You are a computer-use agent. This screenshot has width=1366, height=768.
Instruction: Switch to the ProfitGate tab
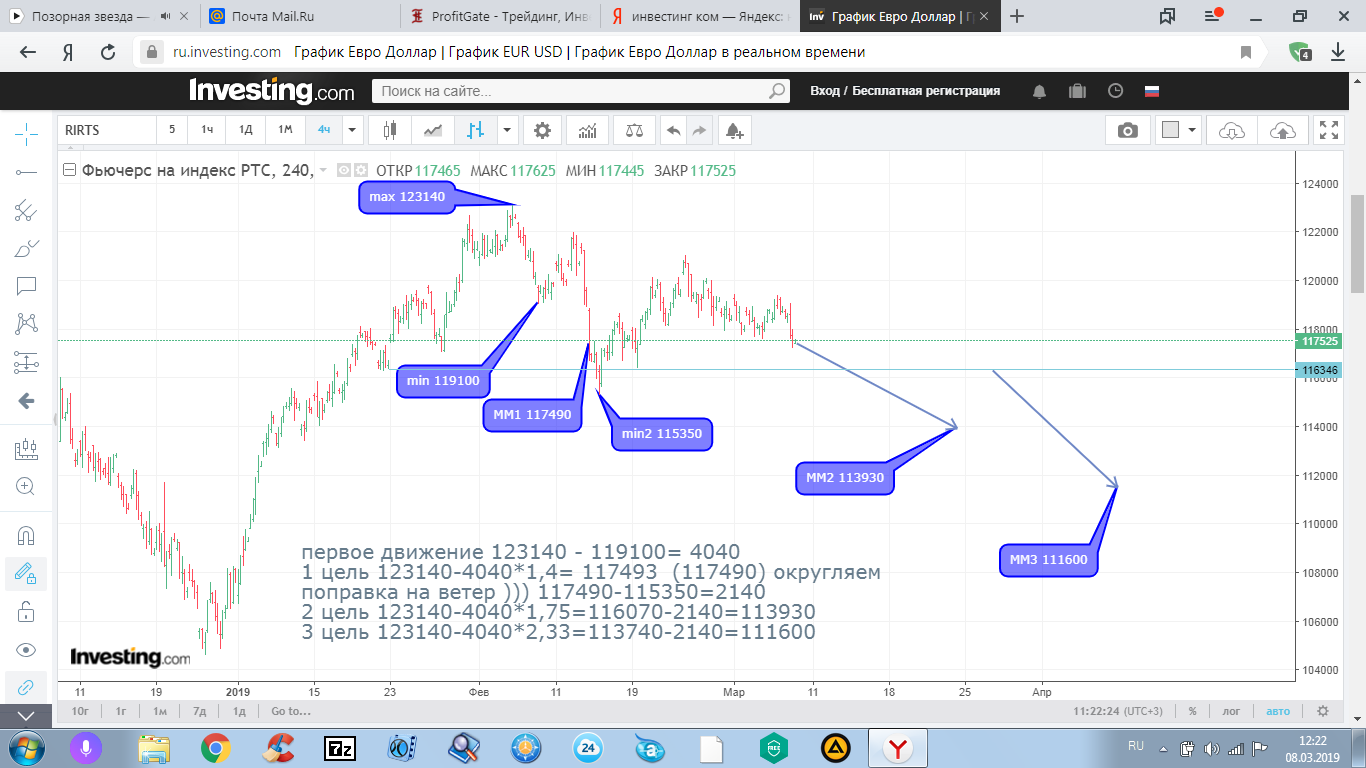[501, 16]
